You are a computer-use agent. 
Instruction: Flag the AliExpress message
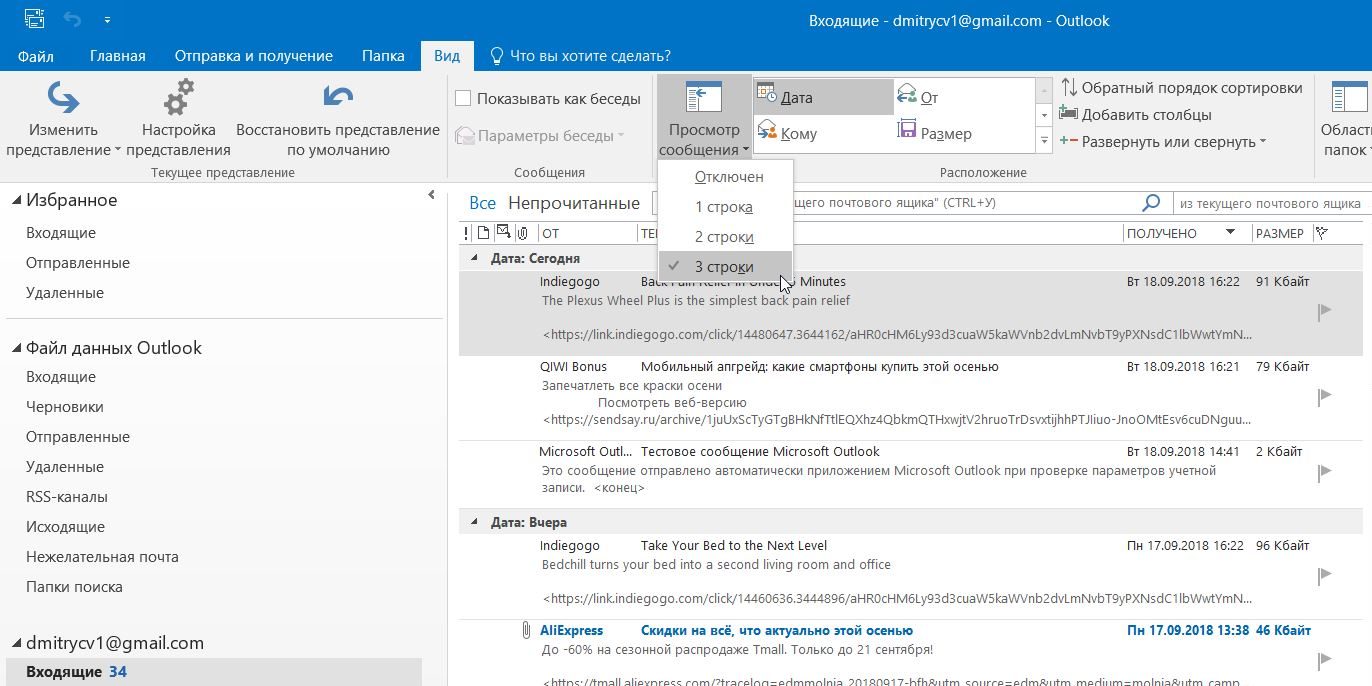(x=1325, y=660)
